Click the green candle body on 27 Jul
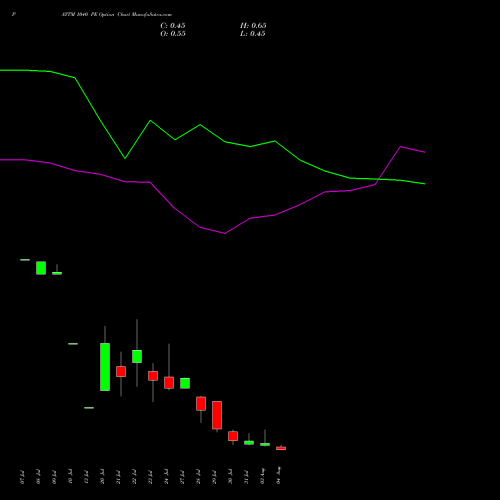This screenshot has width=500, height=500. coord(185,383)
